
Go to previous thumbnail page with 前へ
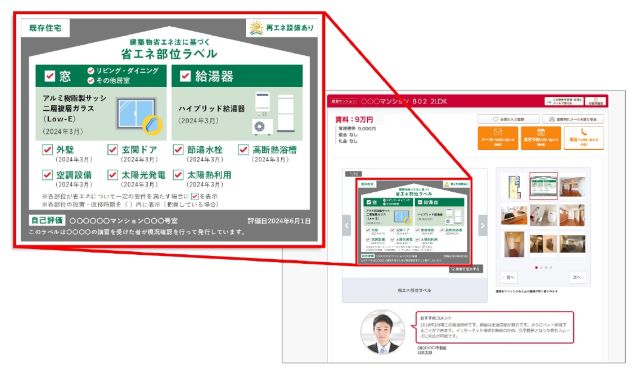509,277
